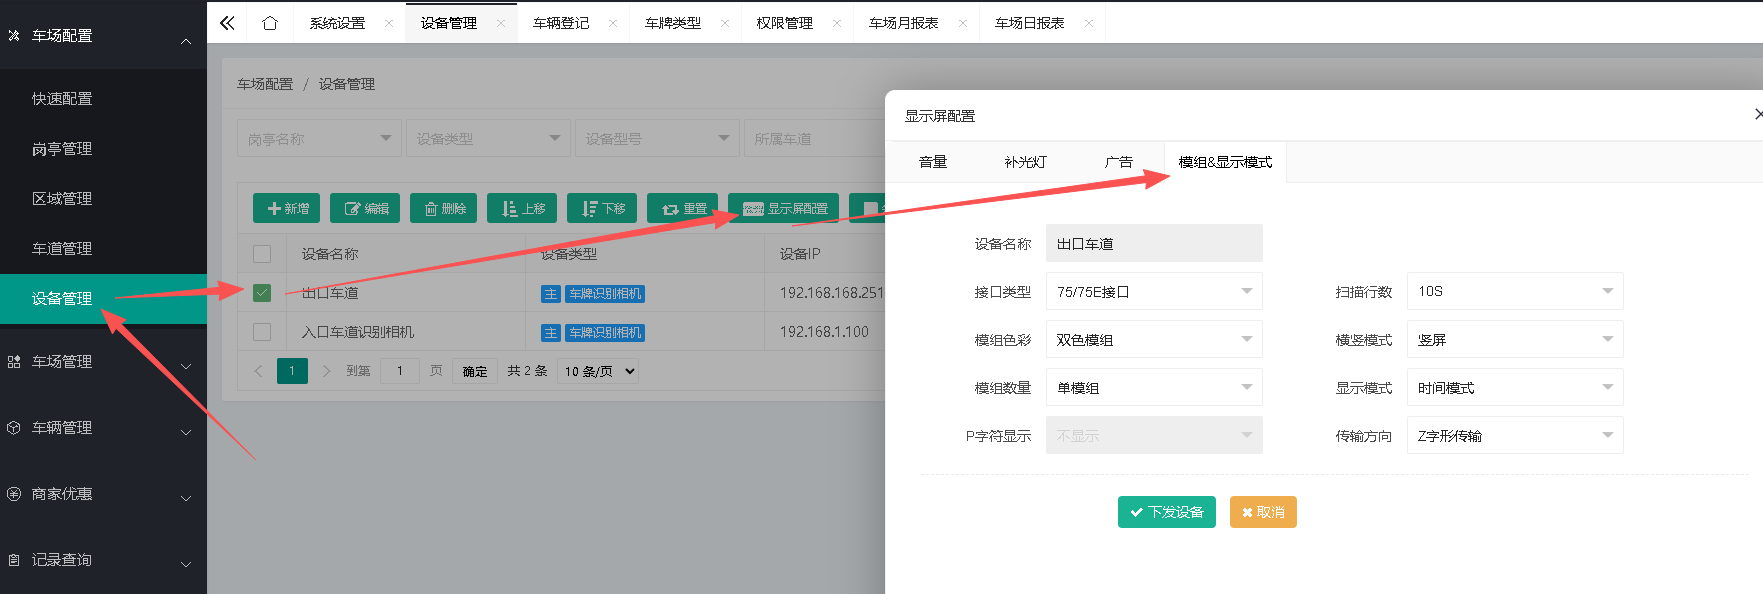
Task: Collapse sidebar with the double-chevron icon
Action: click(x=227, y=23)
